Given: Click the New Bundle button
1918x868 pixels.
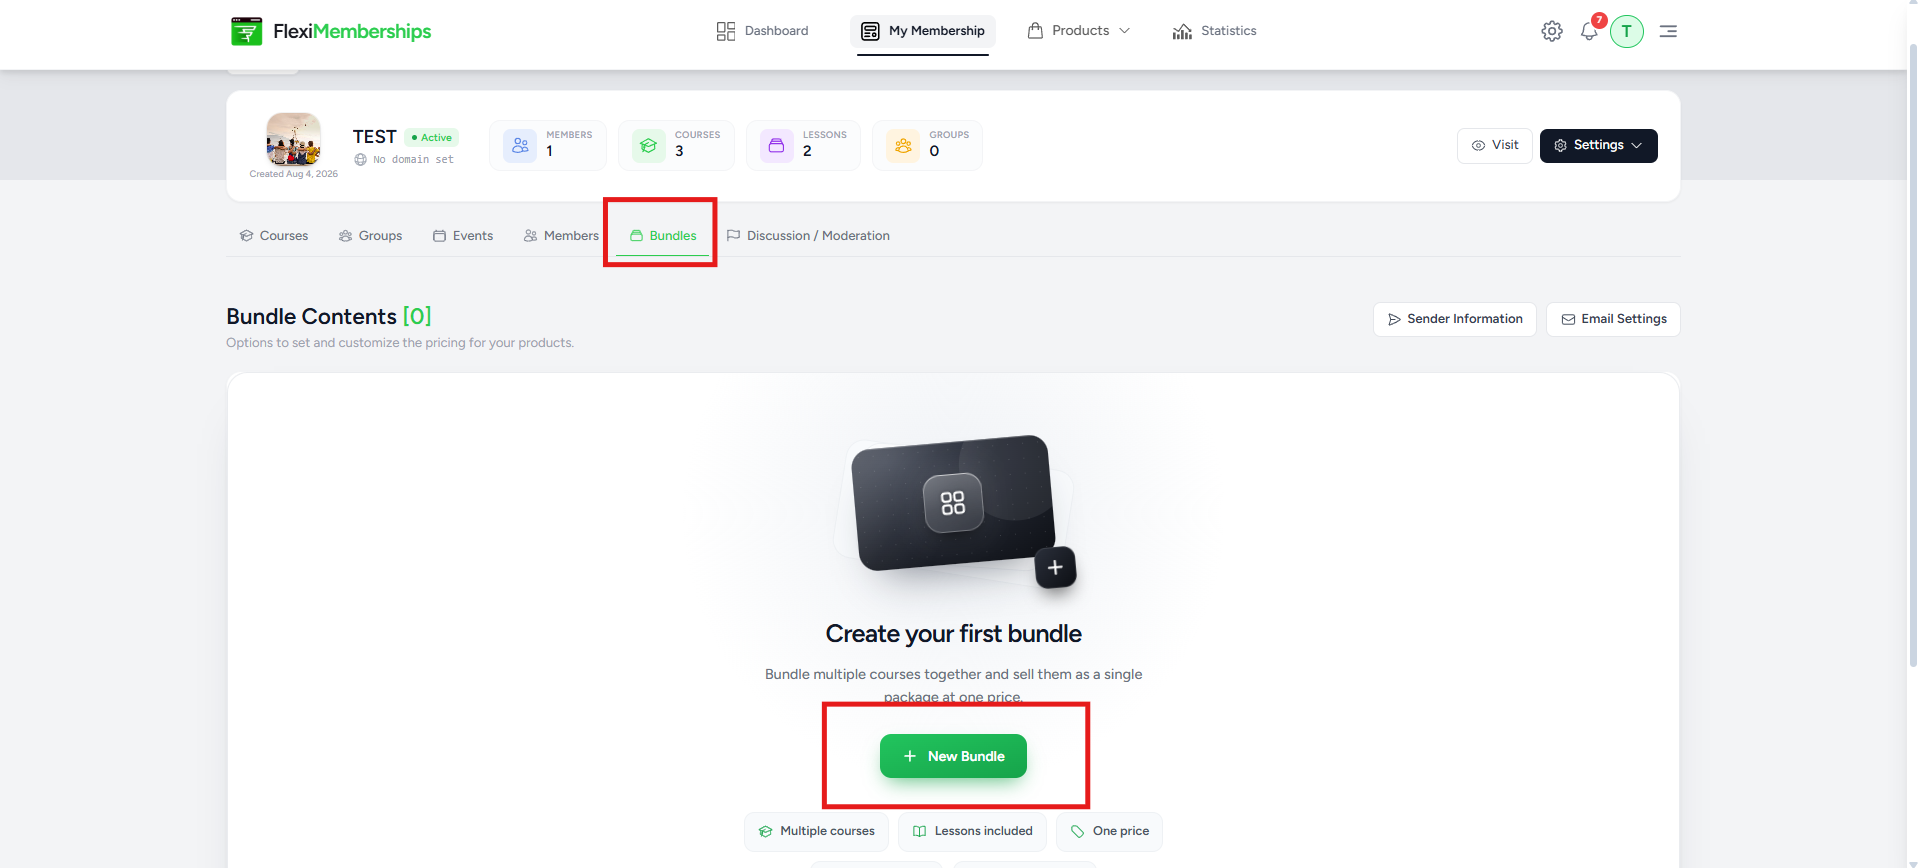Looking at the screenshot, I should tap(953, 756).
